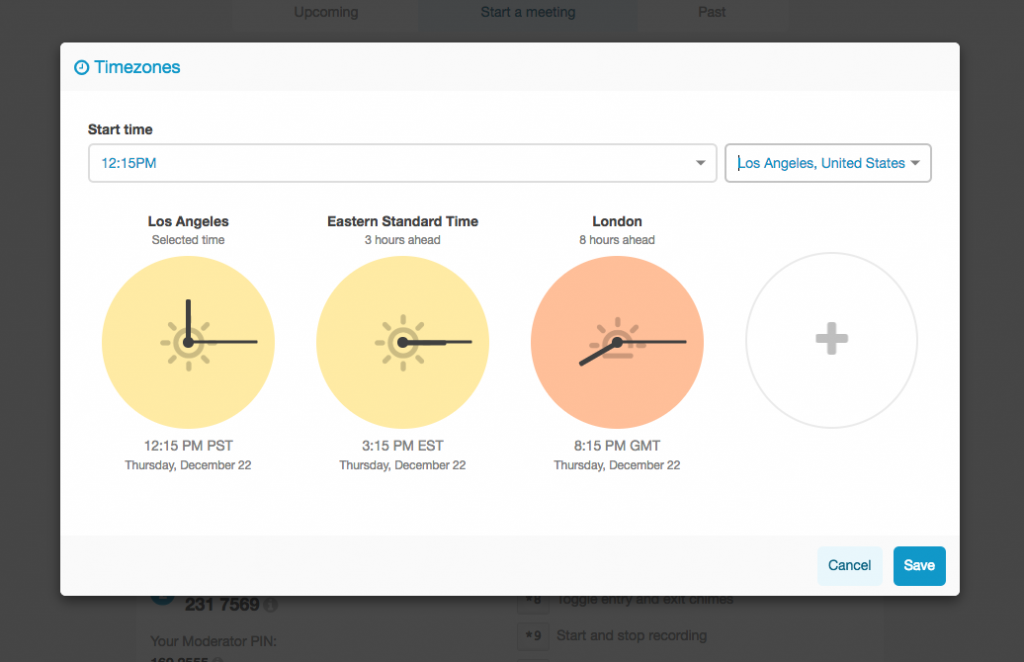Open the Start a meeting tab

(528, 13)
